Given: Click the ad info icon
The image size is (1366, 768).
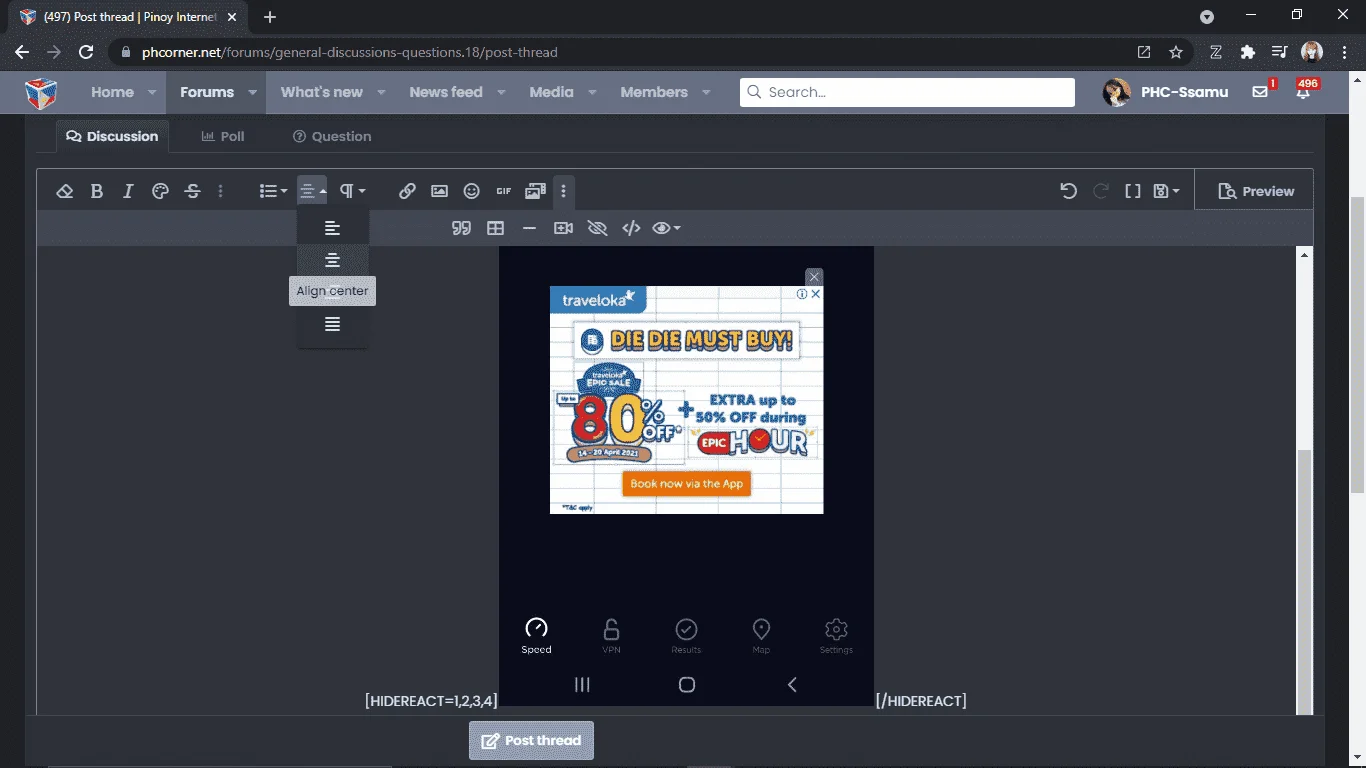Looking at the screenshot, I should click(802, 294).
